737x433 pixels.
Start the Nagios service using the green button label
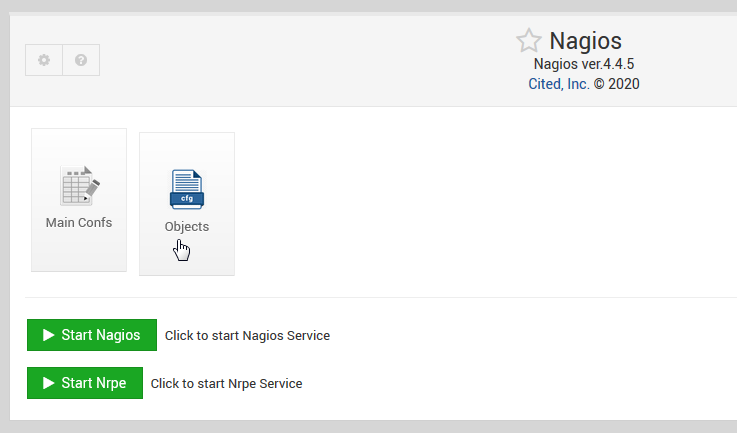[101, 335]
